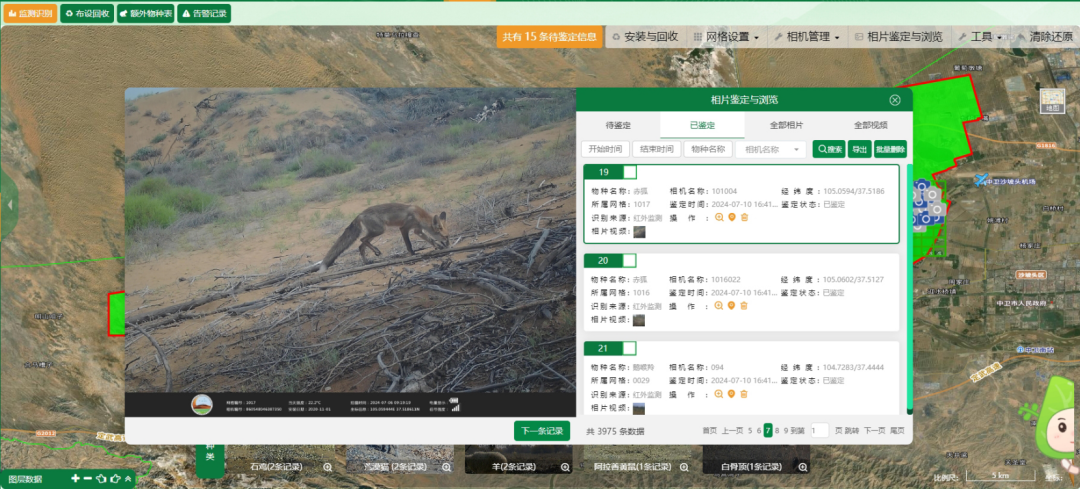This screenshot has width=1080, height=489.
Task: Click the 批量删除 button
Action: point(890,149)
